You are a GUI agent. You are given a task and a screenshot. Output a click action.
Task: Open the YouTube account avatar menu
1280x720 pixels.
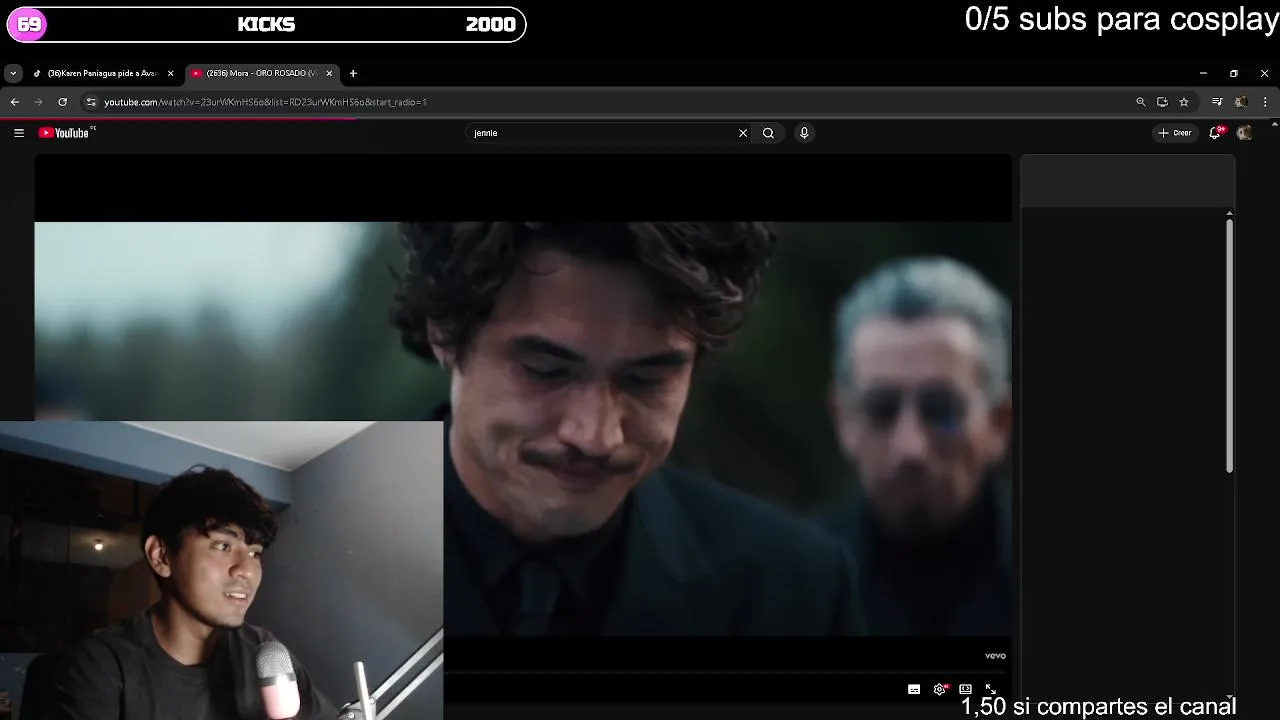[x=1244, y=133]
